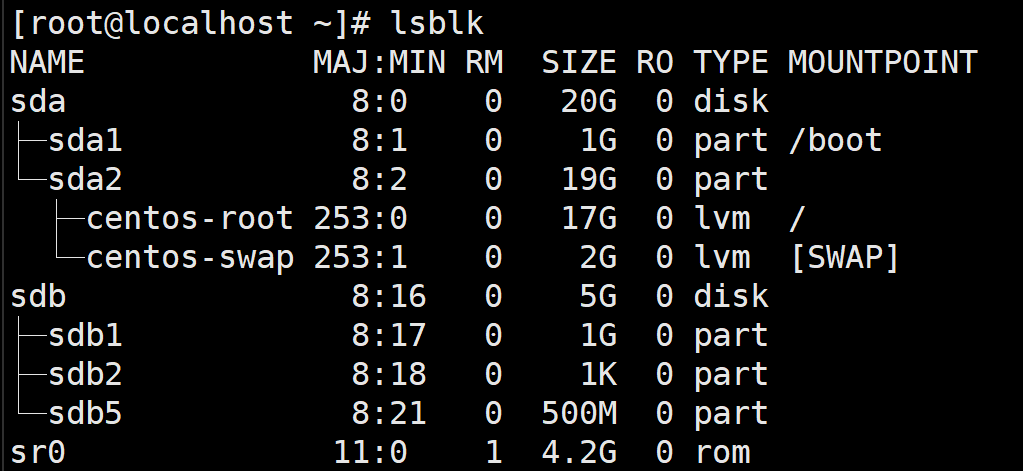Select the sda1 partition name
Viewport: 1023px width, 471px height.
click(85, 140)
